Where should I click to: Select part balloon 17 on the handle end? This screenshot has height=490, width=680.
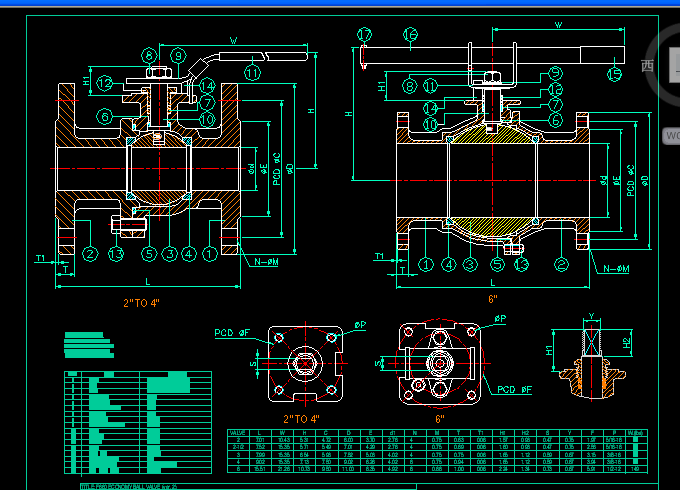[x=364, y=34]
